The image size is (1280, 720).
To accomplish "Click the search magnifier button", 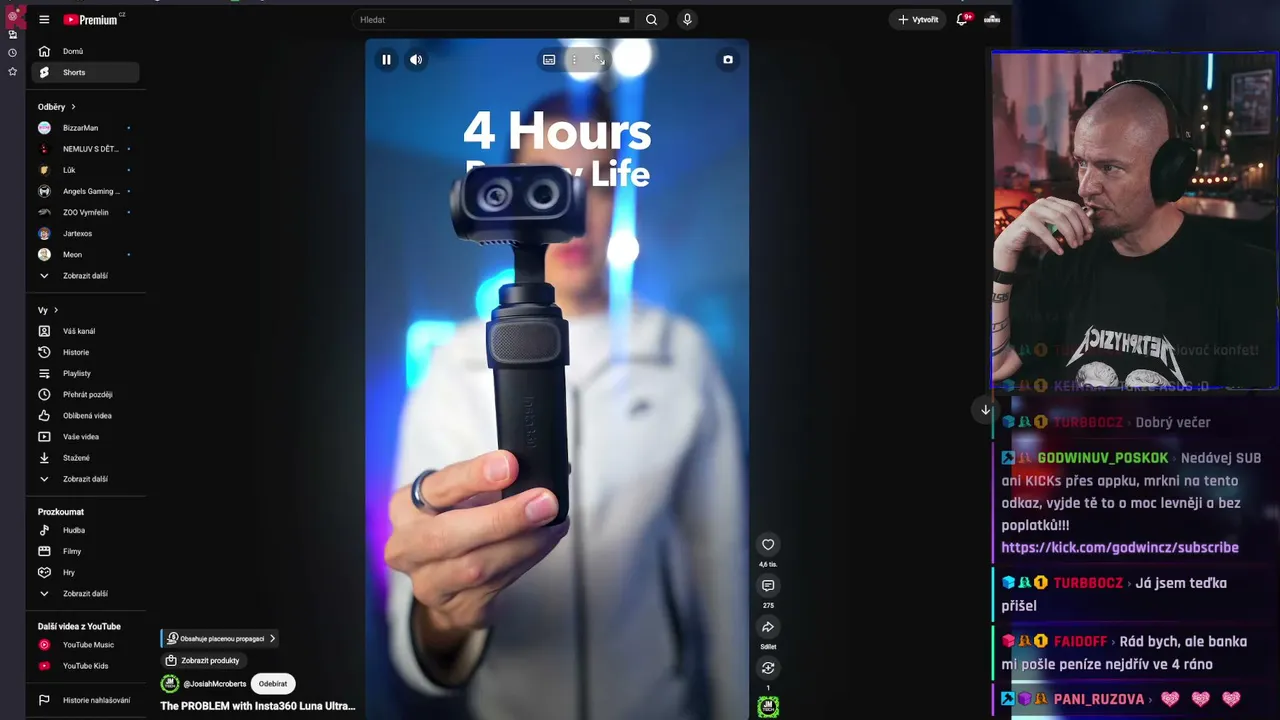I will point(652,20).
